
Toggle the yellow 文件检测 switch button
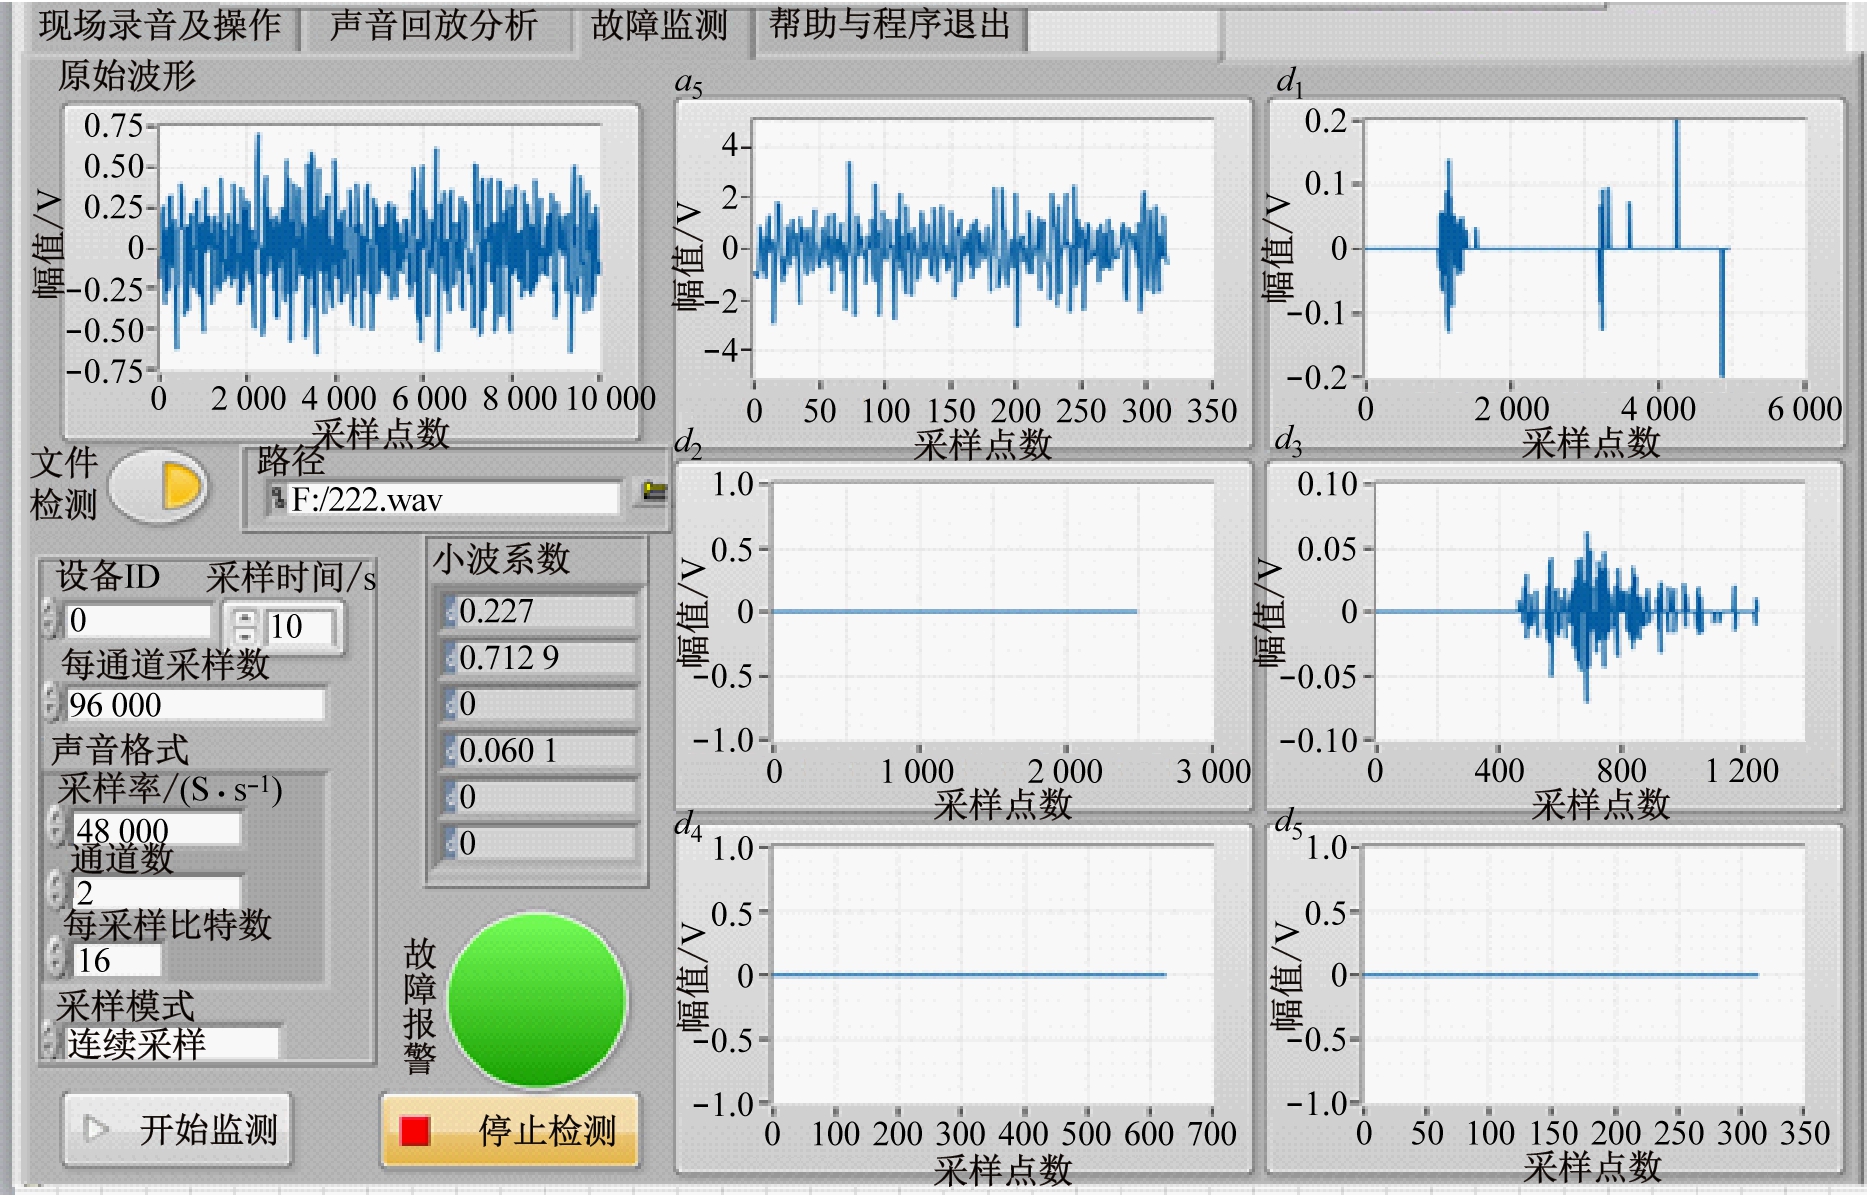[159, 487]
